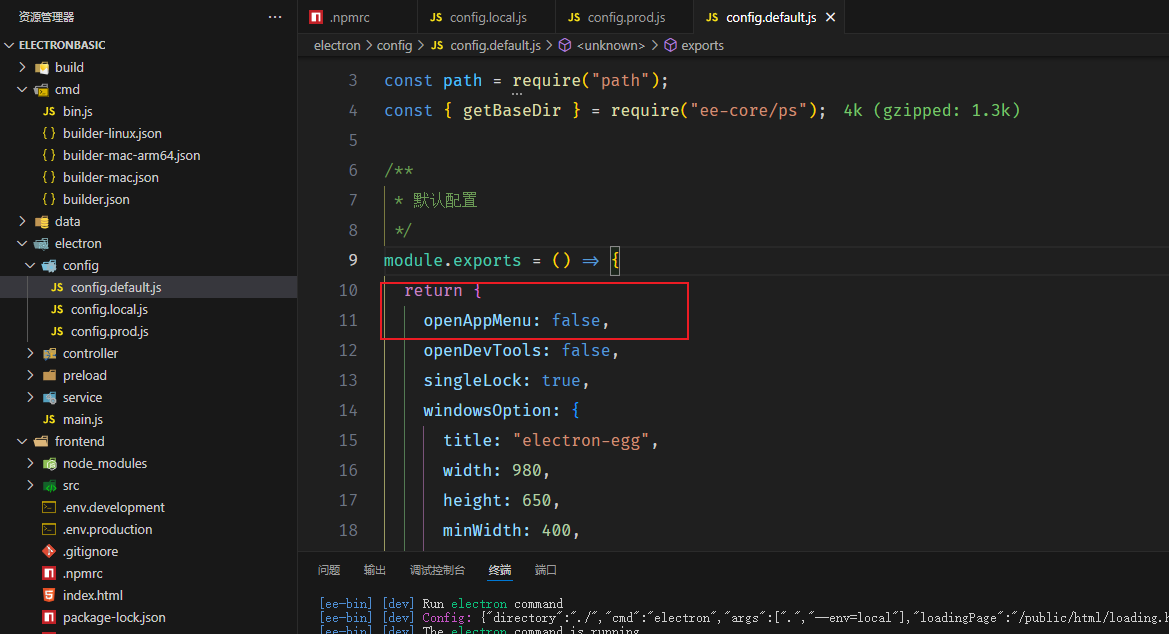Click <unknown> symbol in the breadcrumb
Viewport: 1169px width, 634px height.
(611, 45)
